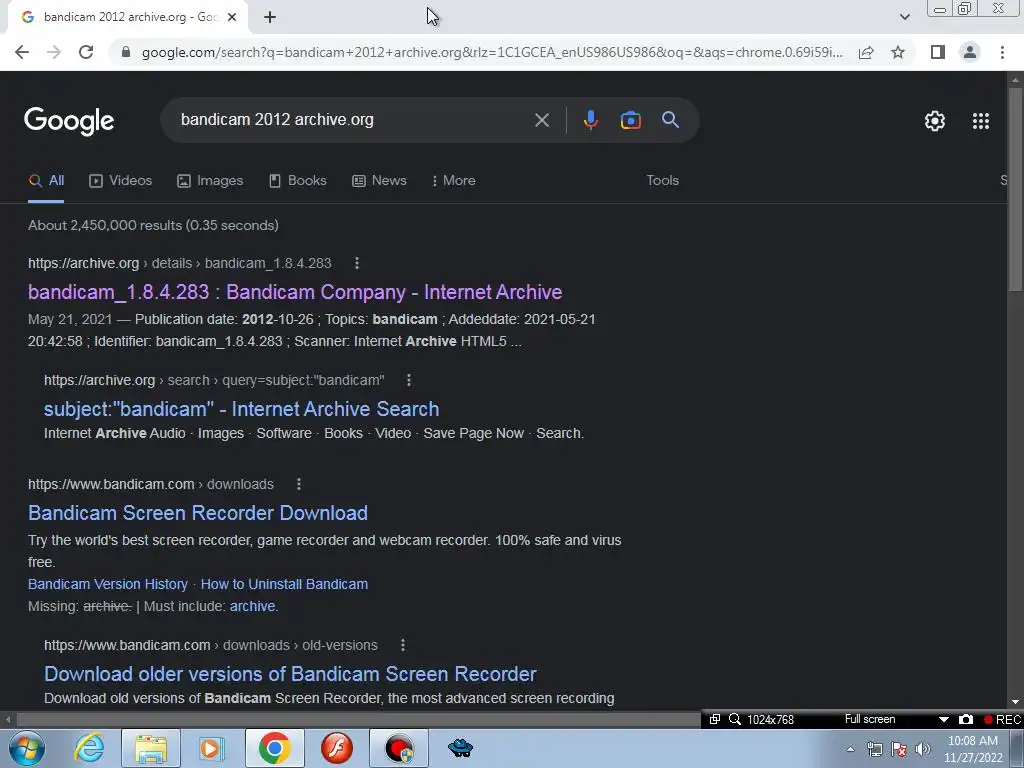Open site info via the padlock icon
Image resolution: width=1024 pixels, height=768 pixels.
tap(126, 52)
